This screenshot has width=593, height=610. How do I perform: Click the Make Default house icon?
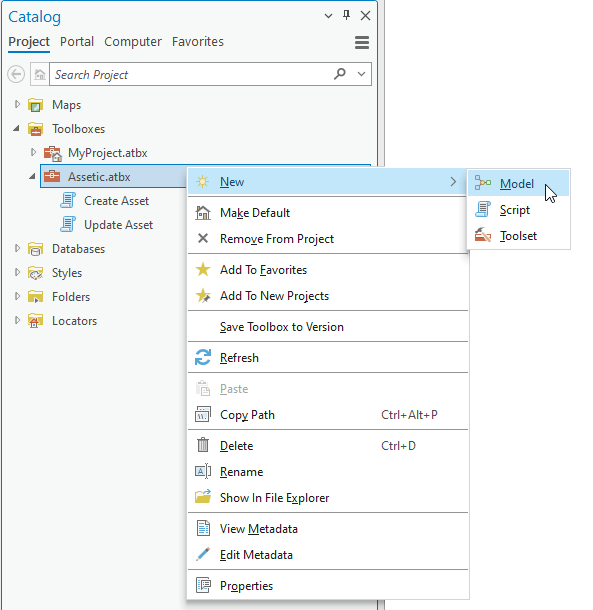point(203,213)
